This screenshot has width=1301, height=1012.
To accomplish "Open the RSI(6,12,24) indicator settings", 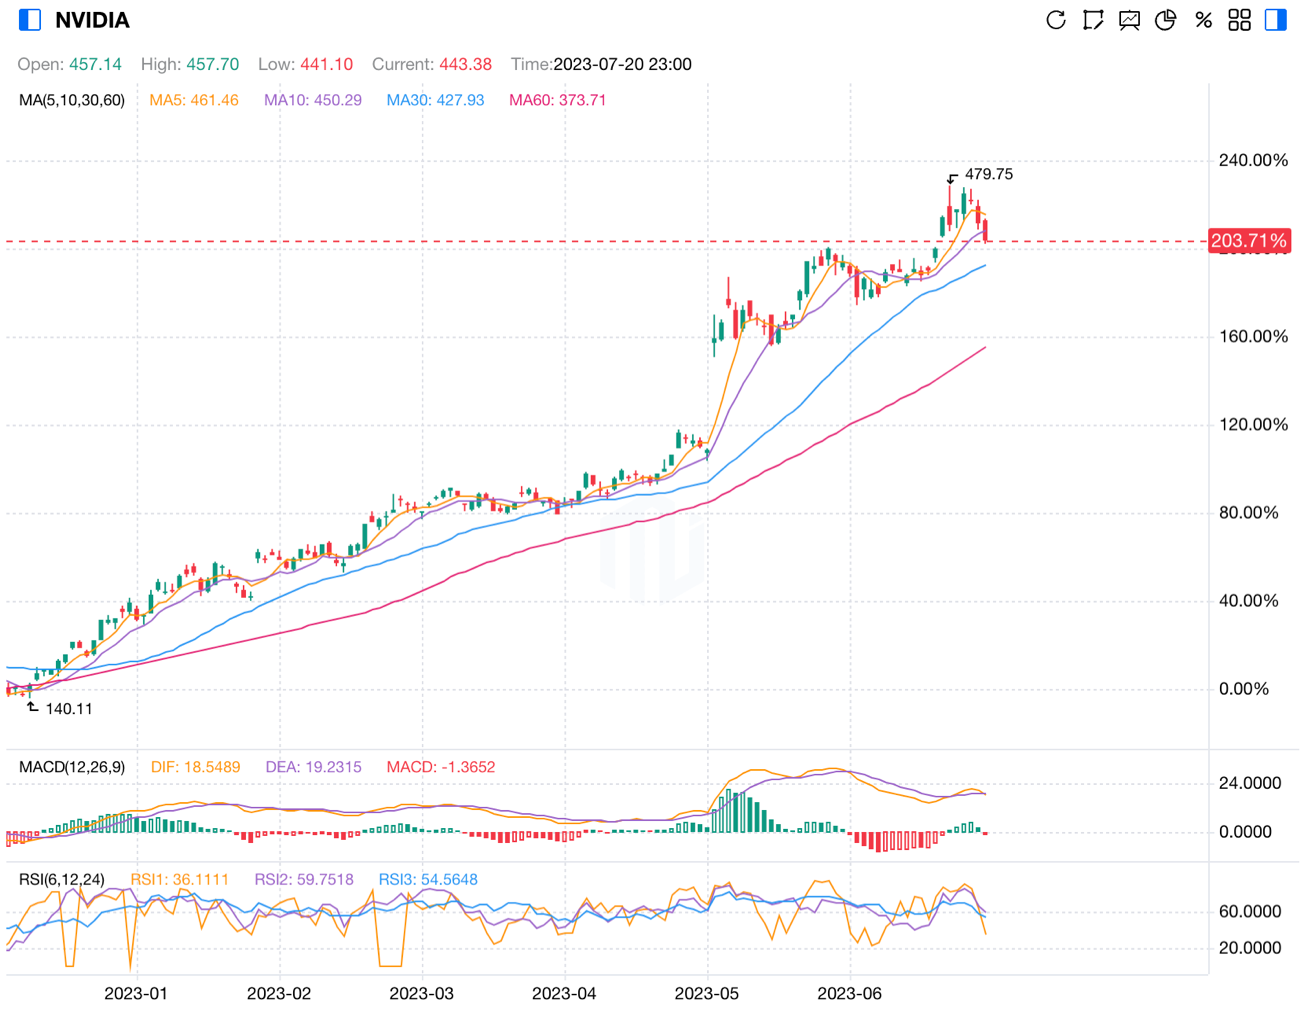I will 62,879.
